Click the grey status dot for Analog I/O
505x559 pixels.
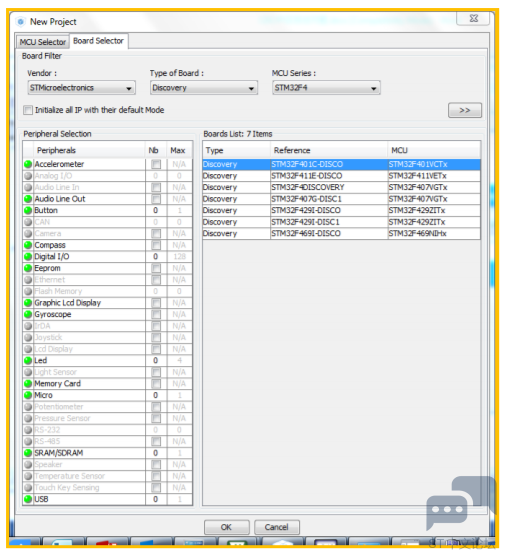(x=28, y=176)
